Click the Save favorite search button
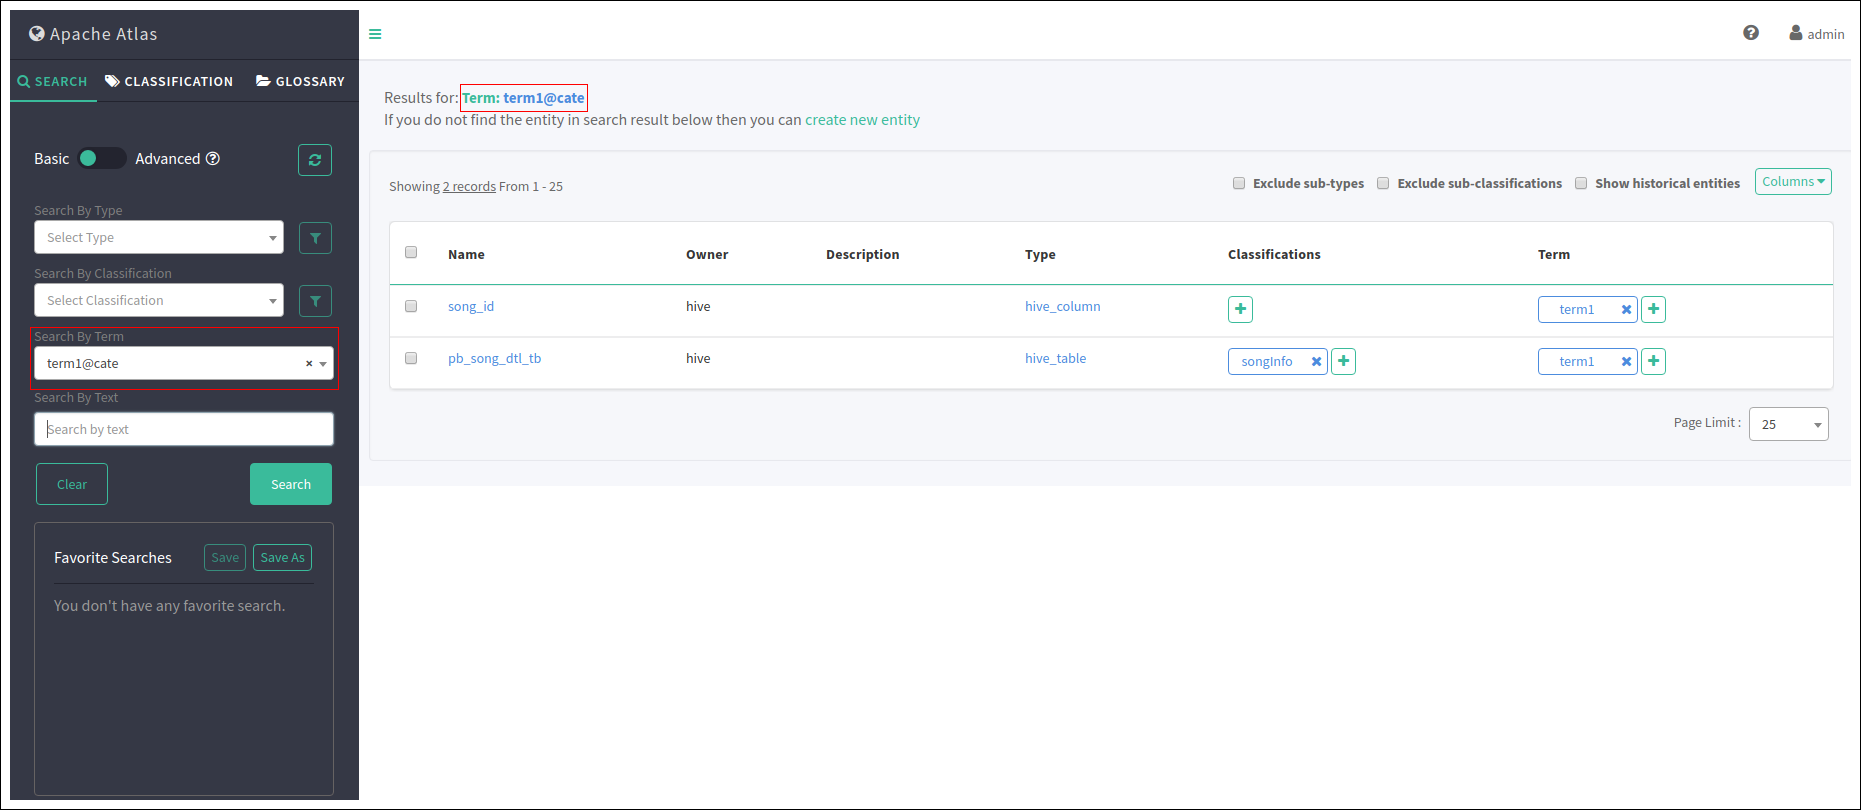 click(x=225, y=558)
